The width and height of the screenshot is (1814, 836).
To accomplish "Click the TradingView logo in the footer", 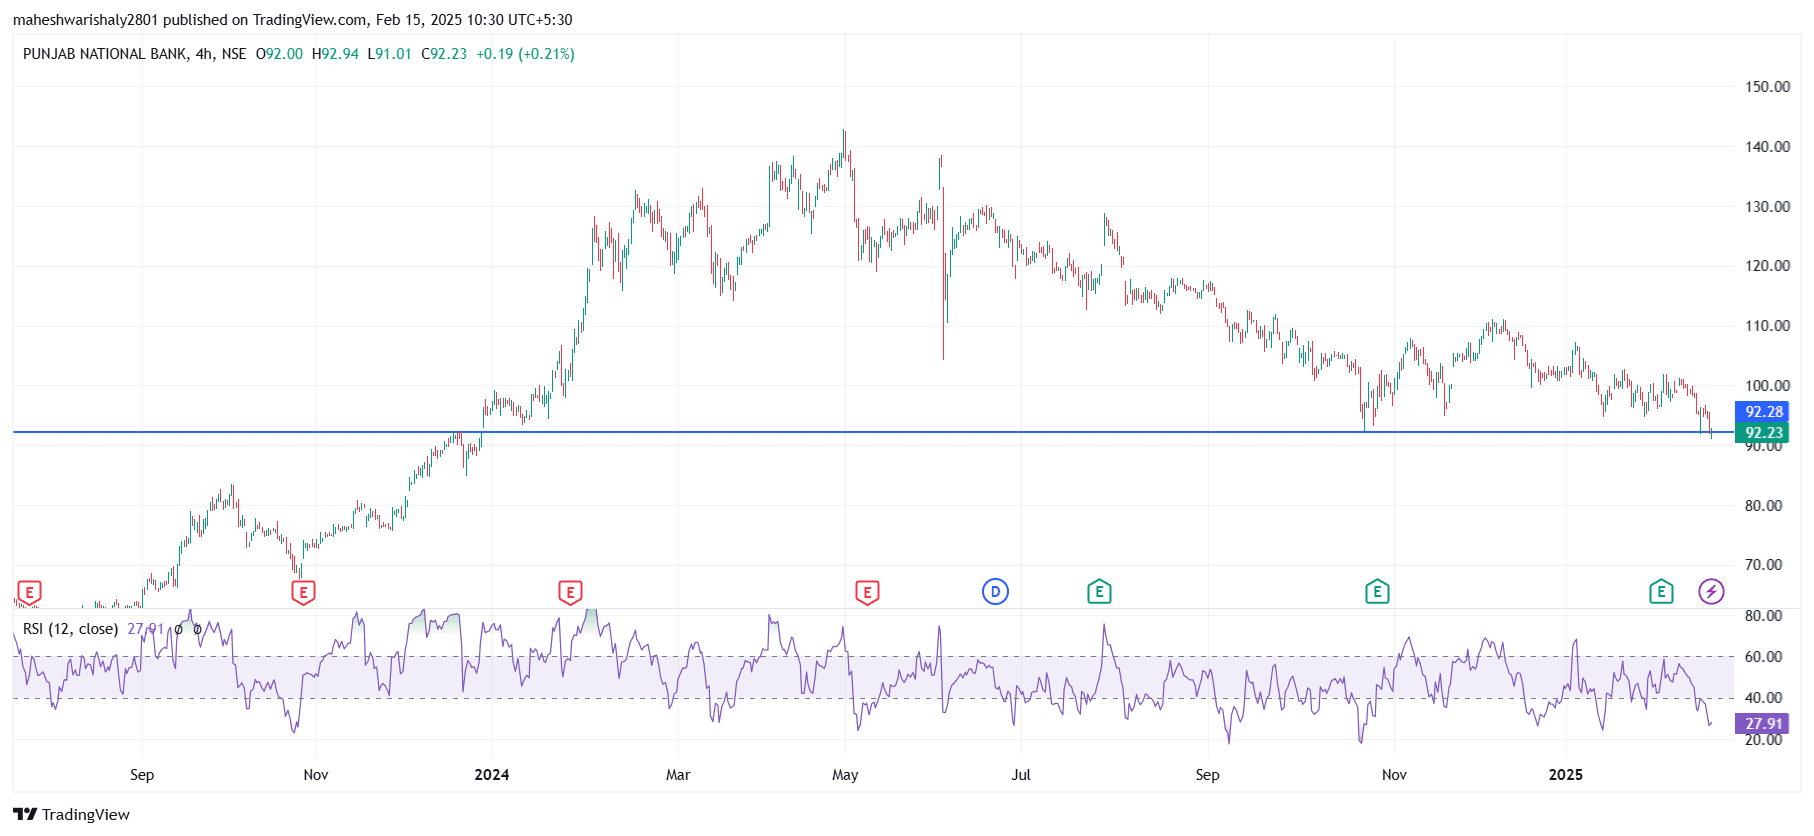I will tap(71, 814).
